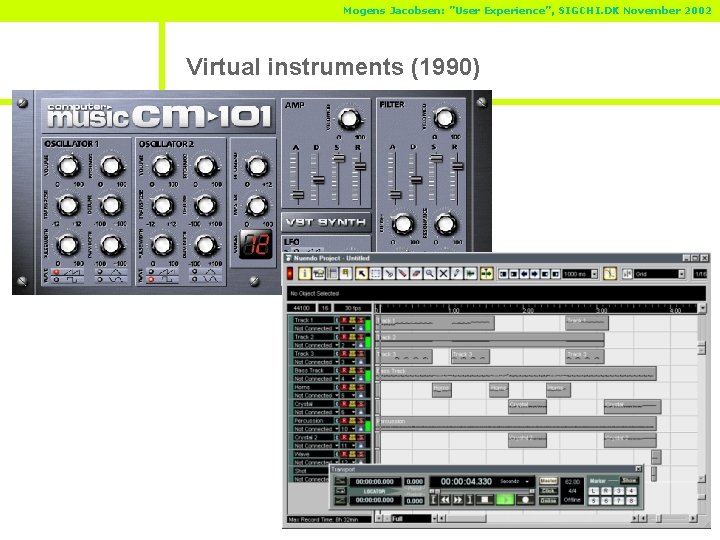This screenshot has width=720, height=540.
Task: Click the Fast Forward button in Transport
Action: 458,500
